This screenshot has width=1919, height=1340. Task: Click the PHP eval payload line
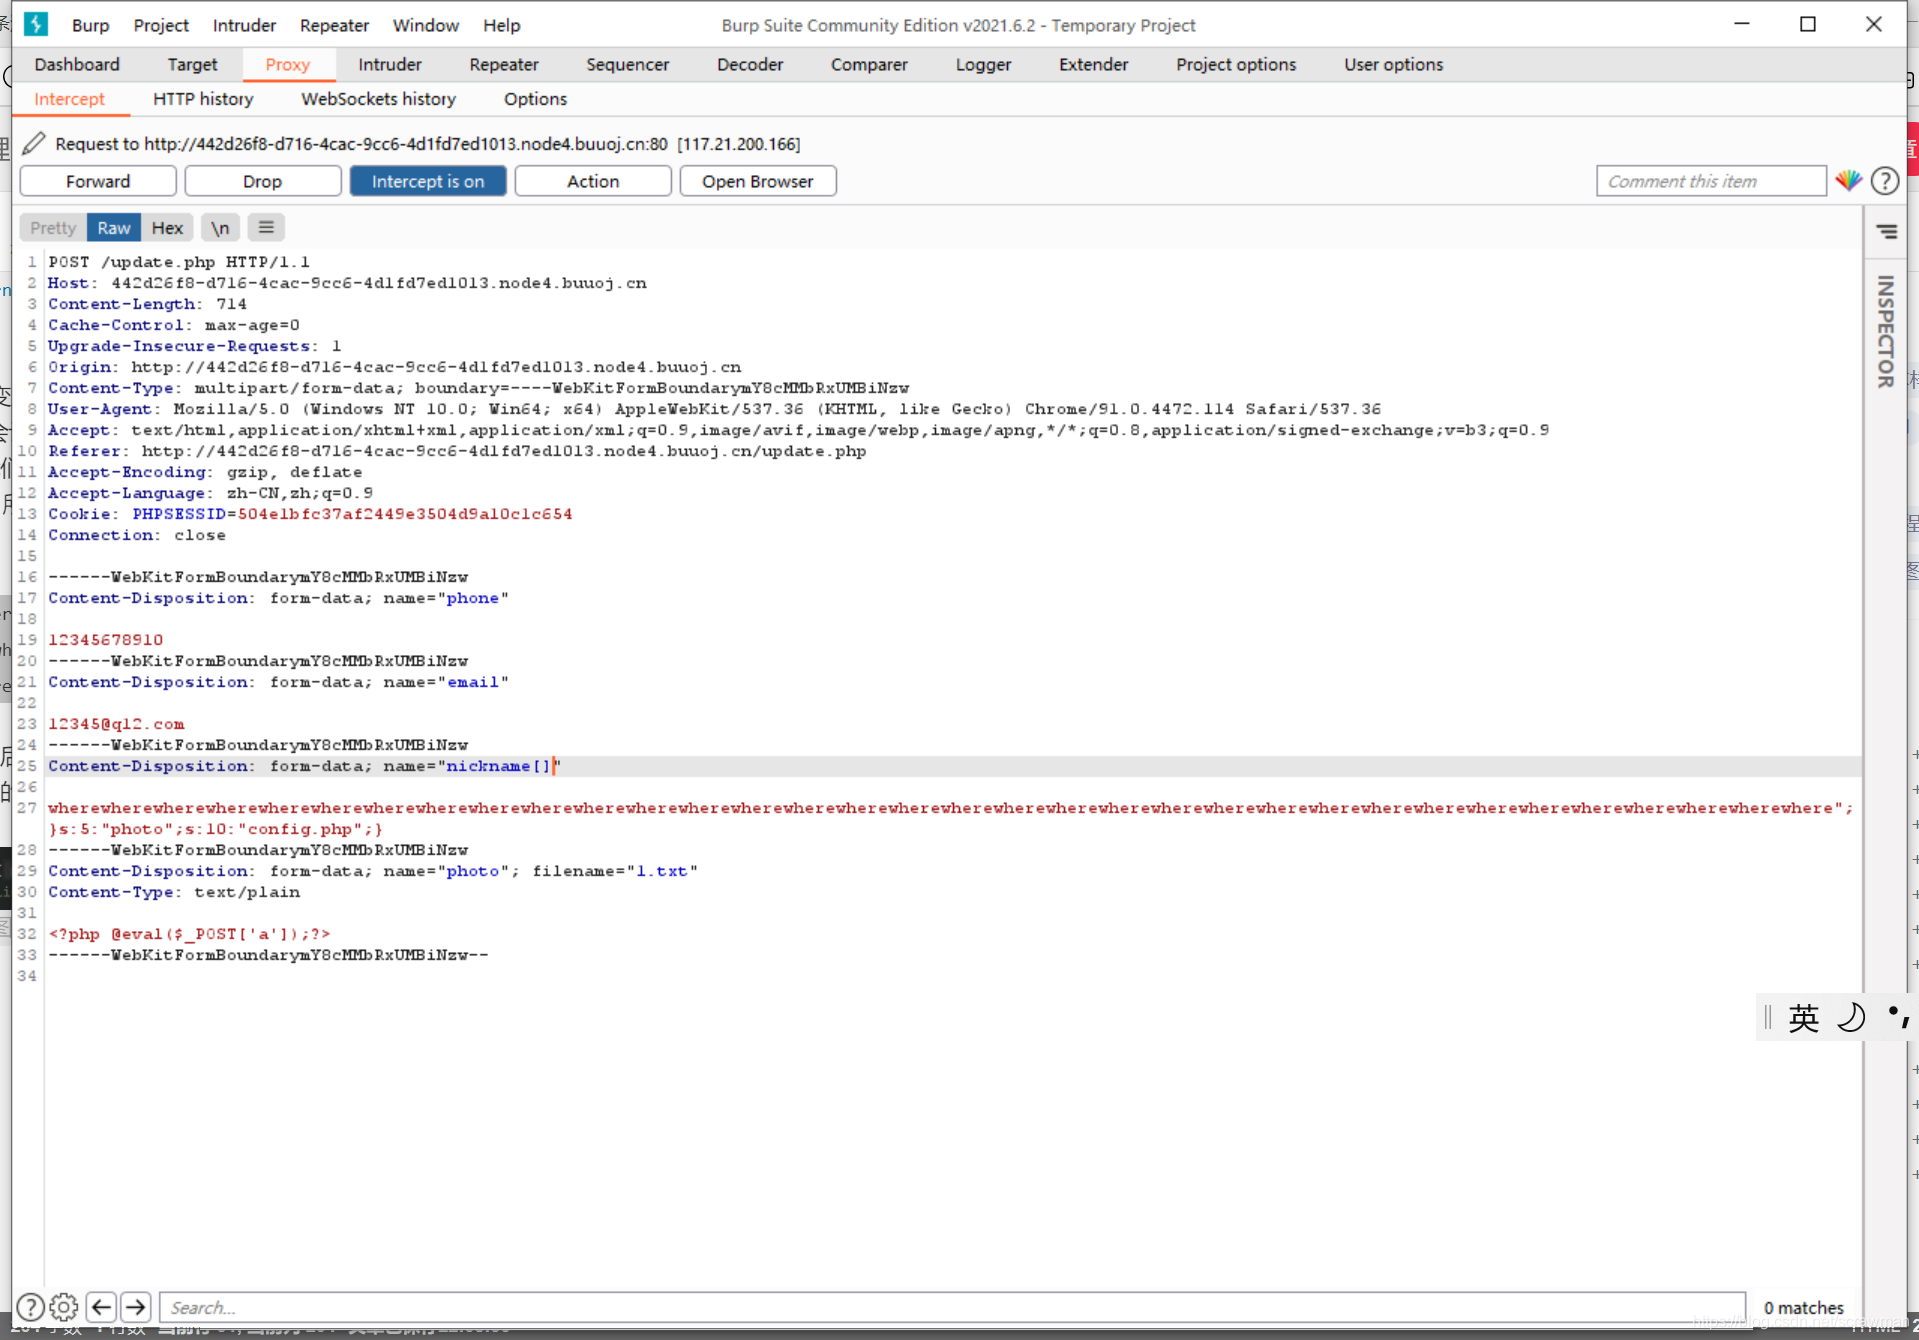[189, 934]
